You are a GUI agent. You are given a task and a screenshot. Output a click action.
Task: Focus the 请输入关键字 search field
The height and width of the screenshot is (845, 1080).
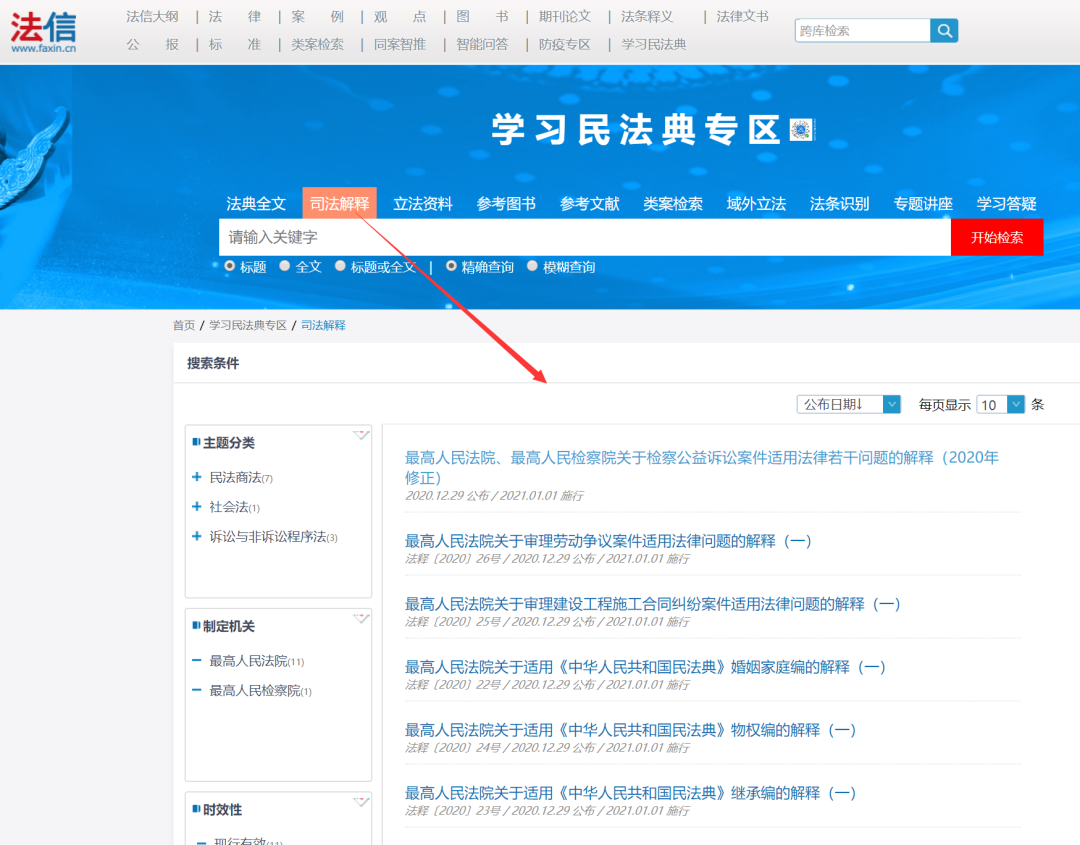[x=585, y=238]
